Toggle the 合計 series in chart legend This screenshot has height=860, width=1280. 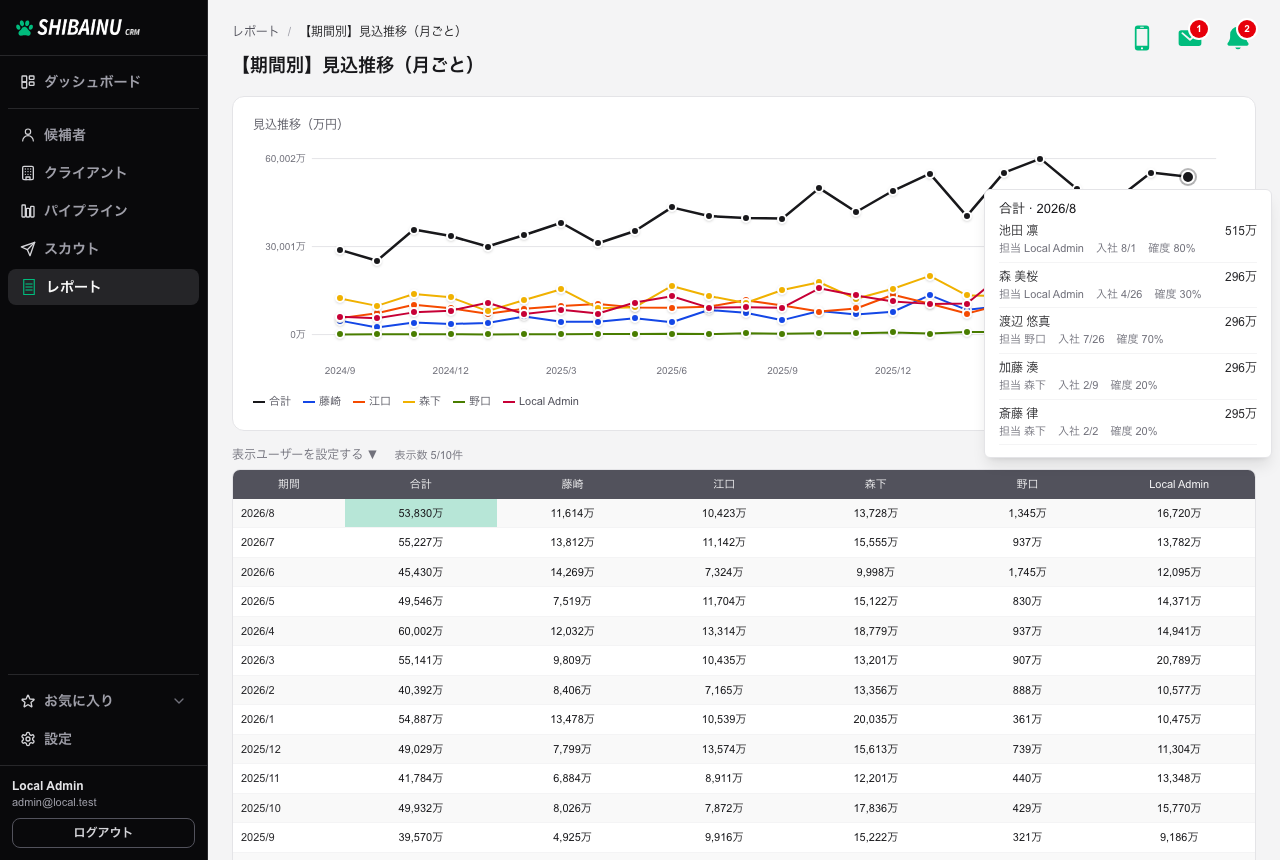coord(272,401)
